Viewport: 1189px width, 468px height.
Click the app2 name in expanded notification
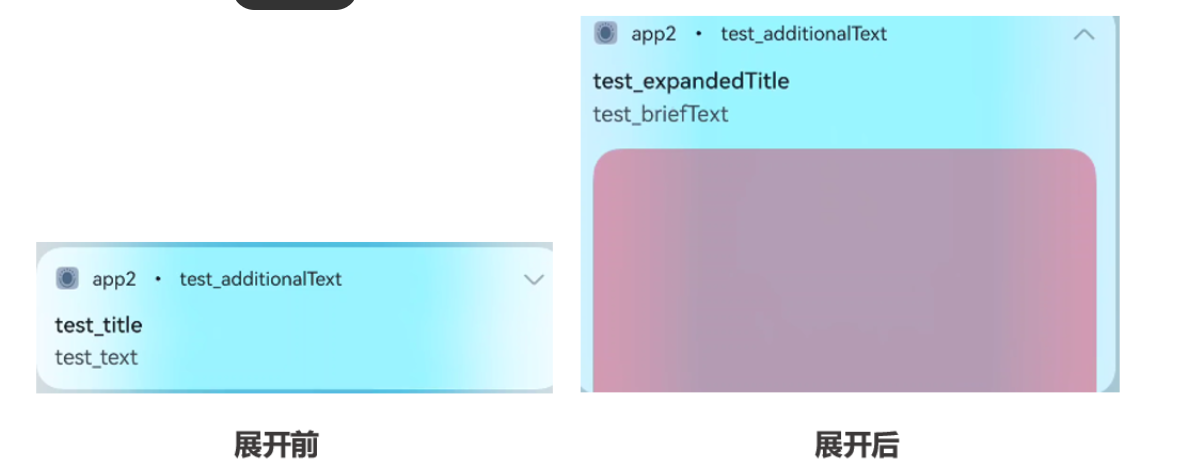coord(654,34)
